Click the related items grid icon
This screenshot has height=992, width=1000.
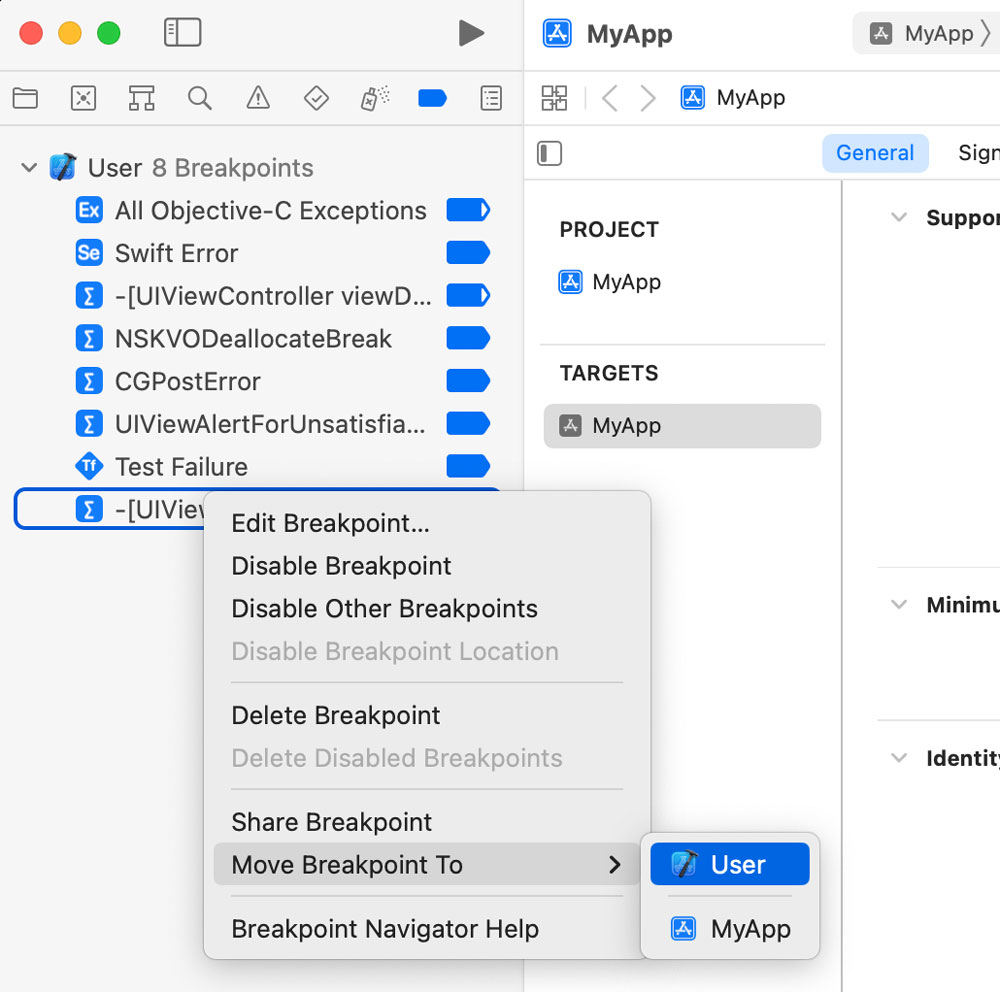[x=554, y=98]
